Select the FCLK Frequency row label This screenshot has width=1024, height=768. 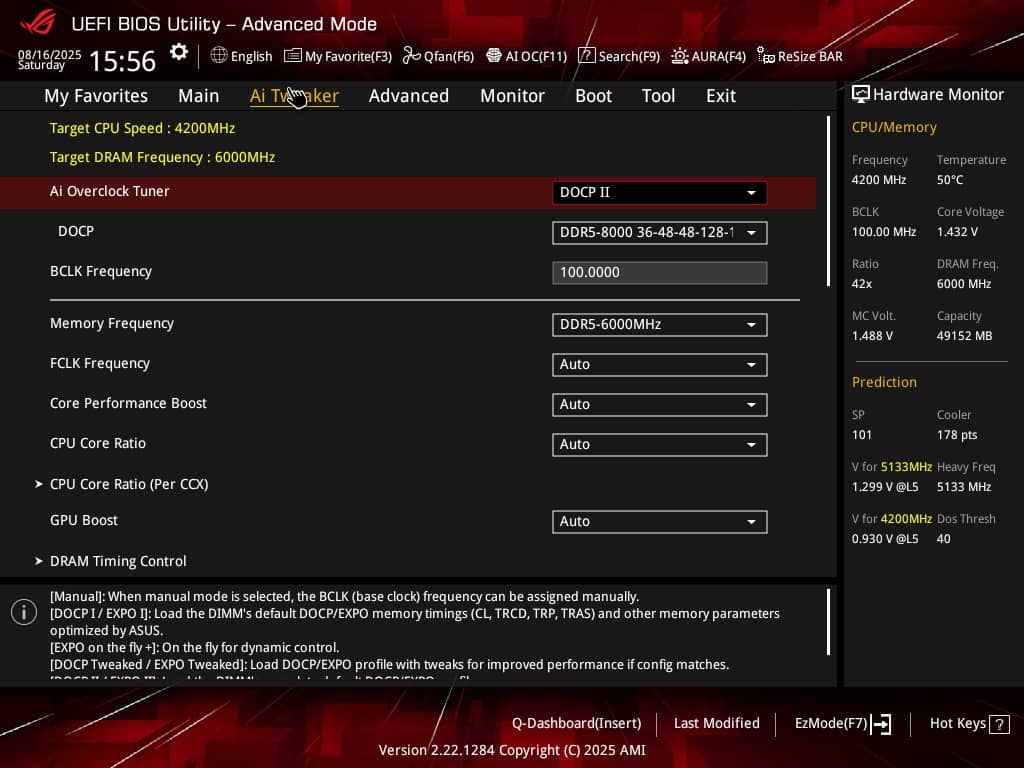point(100,363)
